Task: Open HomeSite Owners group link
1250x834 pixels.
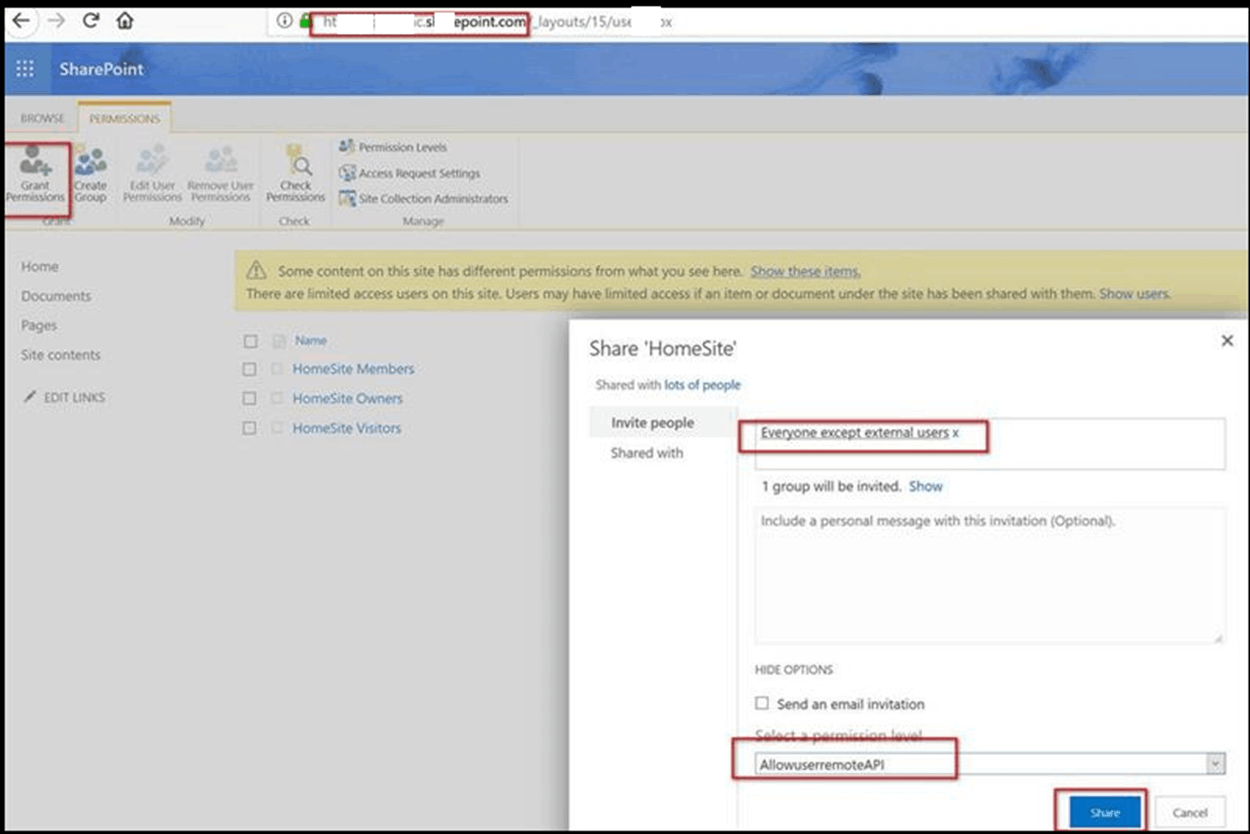Action: pos(348,398)
